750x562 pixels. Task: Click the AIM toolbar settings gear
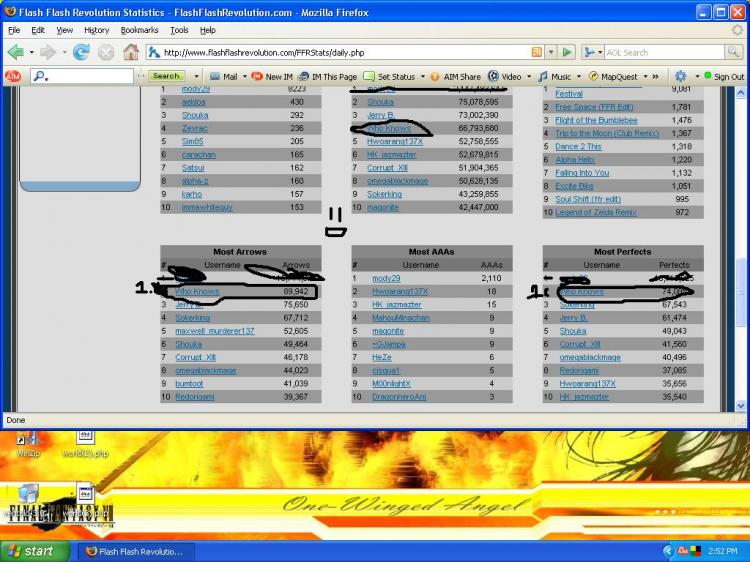pyautogui.click(x=680, y=76)
